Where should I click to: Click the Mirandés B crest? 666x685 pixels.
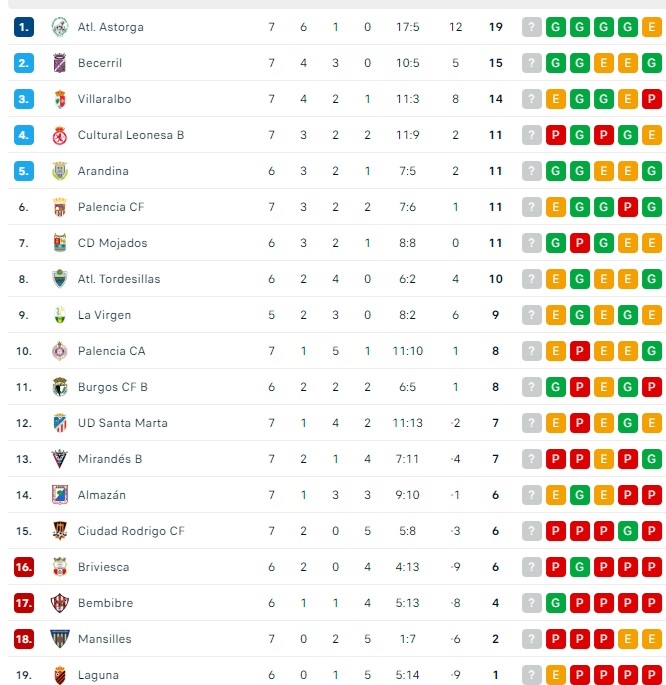pyautogui.click(x=59, y=459)
